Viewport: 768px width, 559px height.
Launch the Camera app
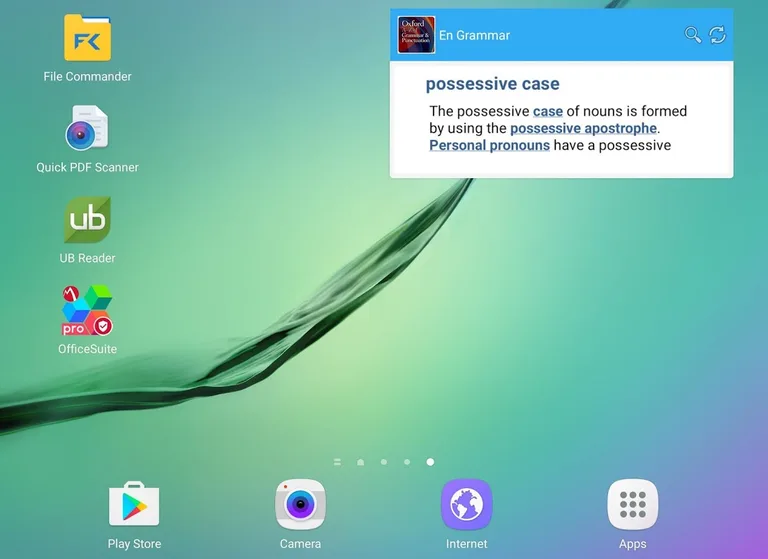click(300, 505)
